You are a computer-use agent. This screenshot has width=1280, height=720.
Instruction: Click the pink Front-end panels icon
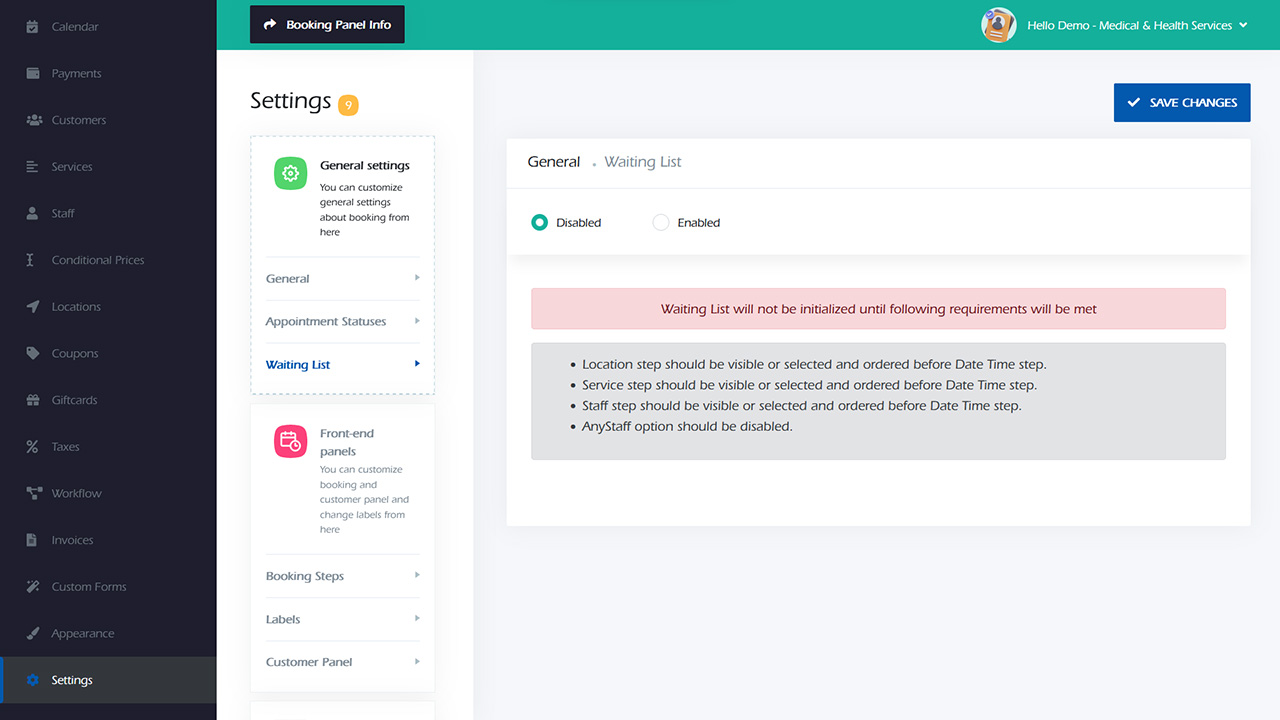pyautogui.click(x=290, y=441)
